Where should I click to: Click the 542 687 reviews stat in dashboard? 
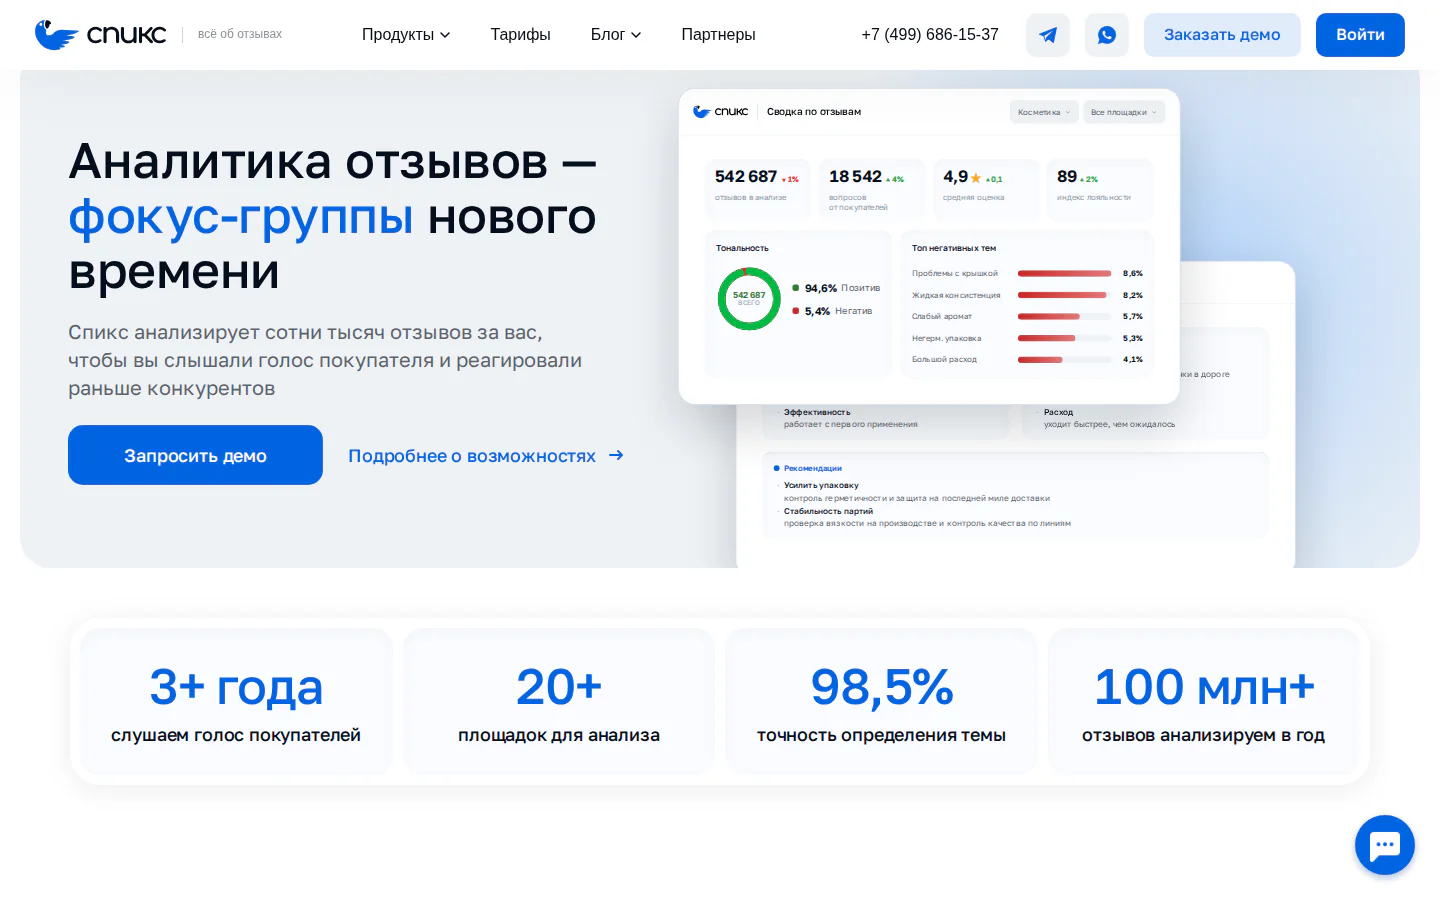(x=757, y=188)
